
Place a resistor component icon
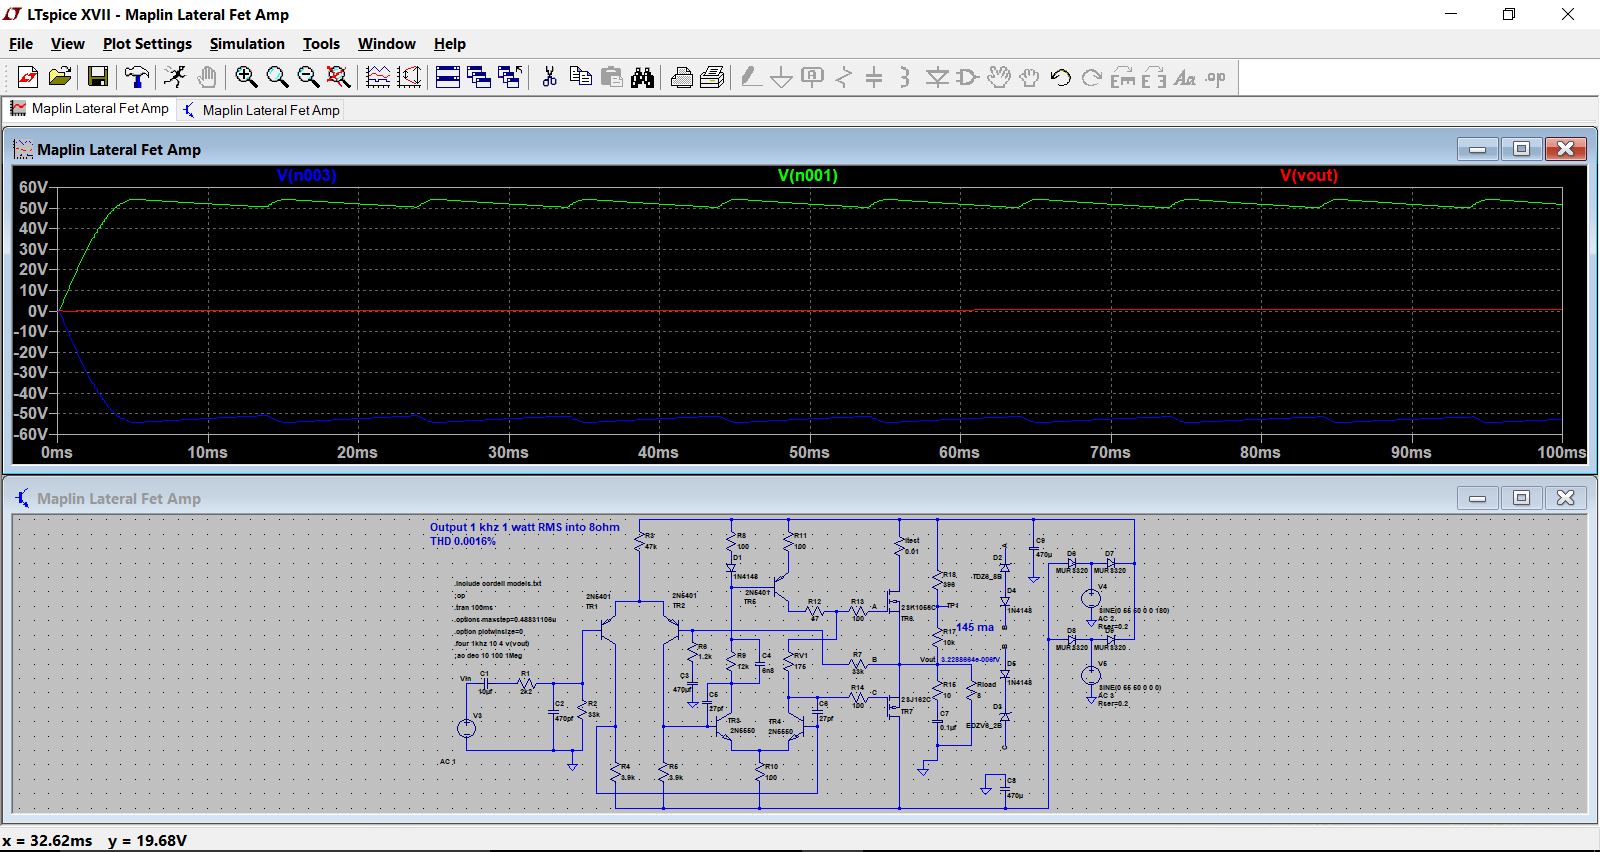844,77
